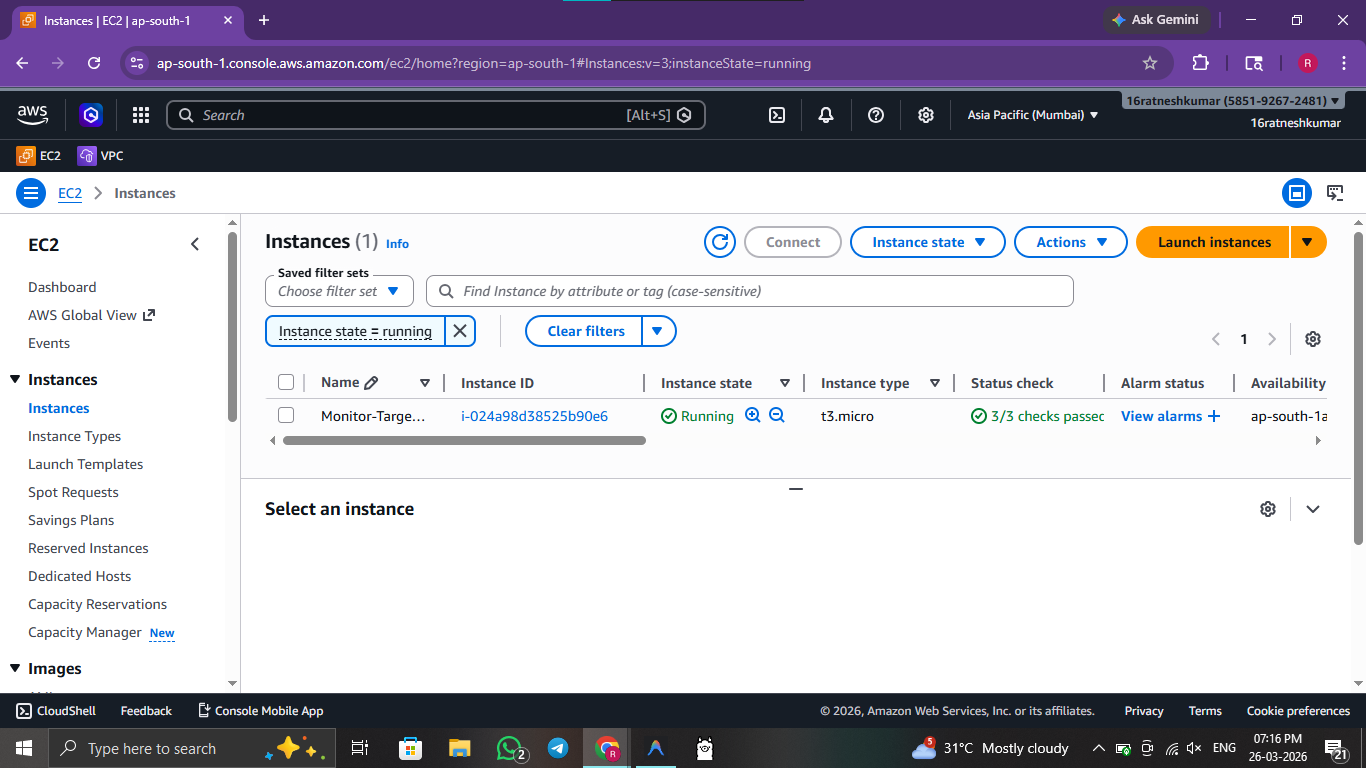
Task: Refresh the instances list
Action: click(720, 242)
